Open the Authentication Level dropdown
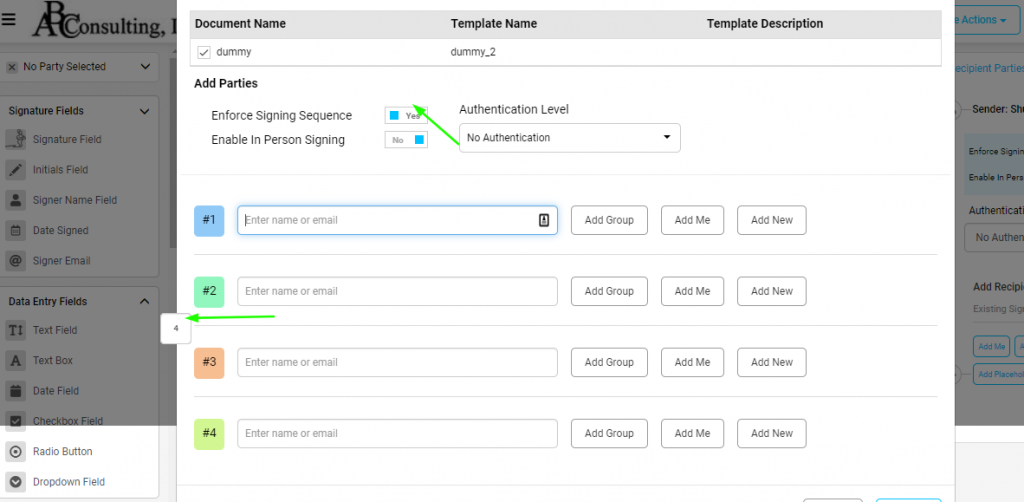The height and width of the screenshot is (502, 1024). pyautogui.click(x=569, y=138)
